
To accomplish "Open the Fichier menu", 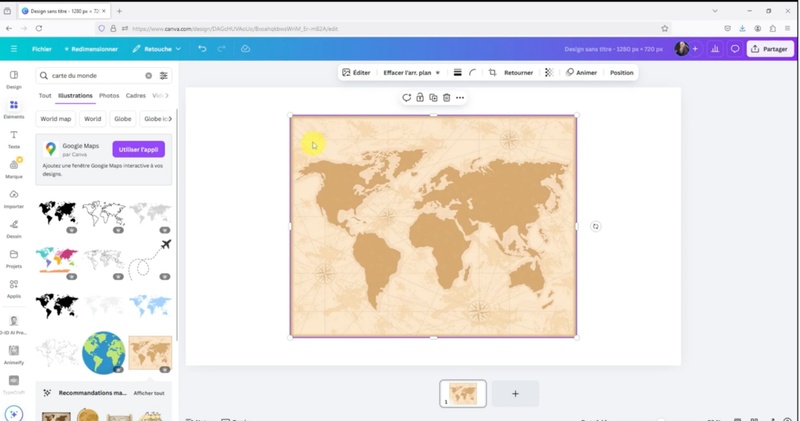I will [42, 49].
